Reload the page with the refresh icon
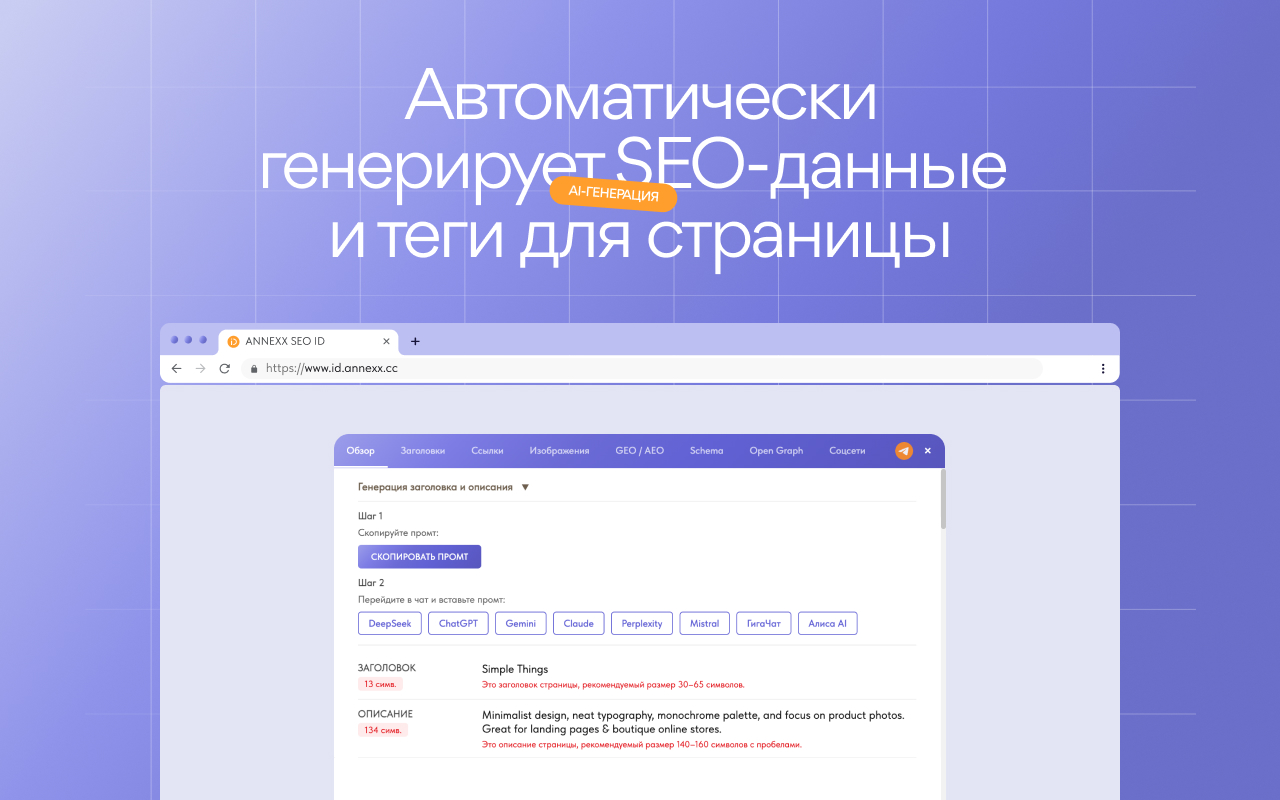 coord(225,368)
